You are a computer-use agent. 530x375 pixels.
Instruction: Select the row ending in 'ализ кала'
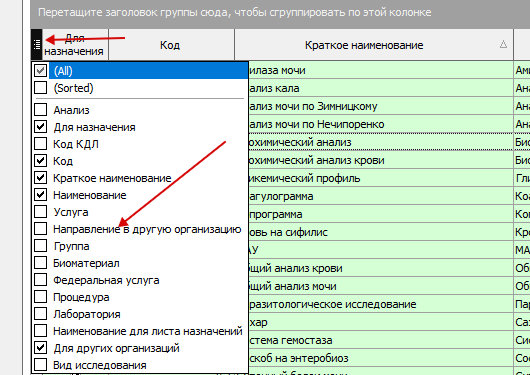(x=381, y=88)
